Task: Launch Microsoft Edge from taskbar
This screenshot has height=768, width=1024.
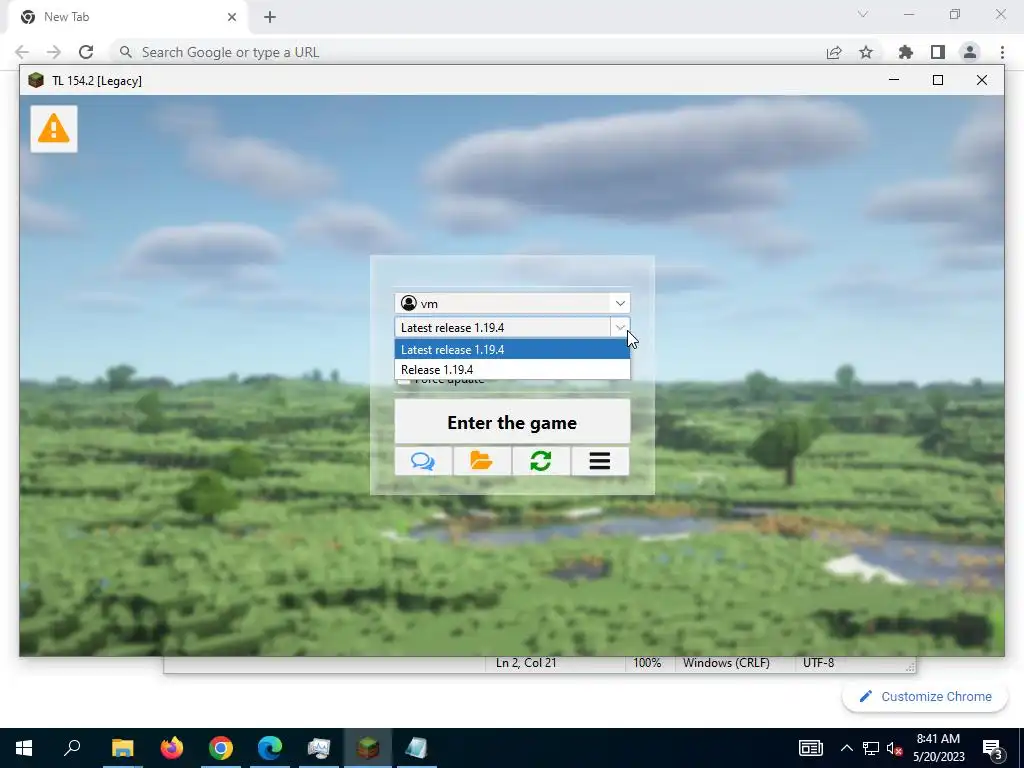Action: [x=270, y=748]
